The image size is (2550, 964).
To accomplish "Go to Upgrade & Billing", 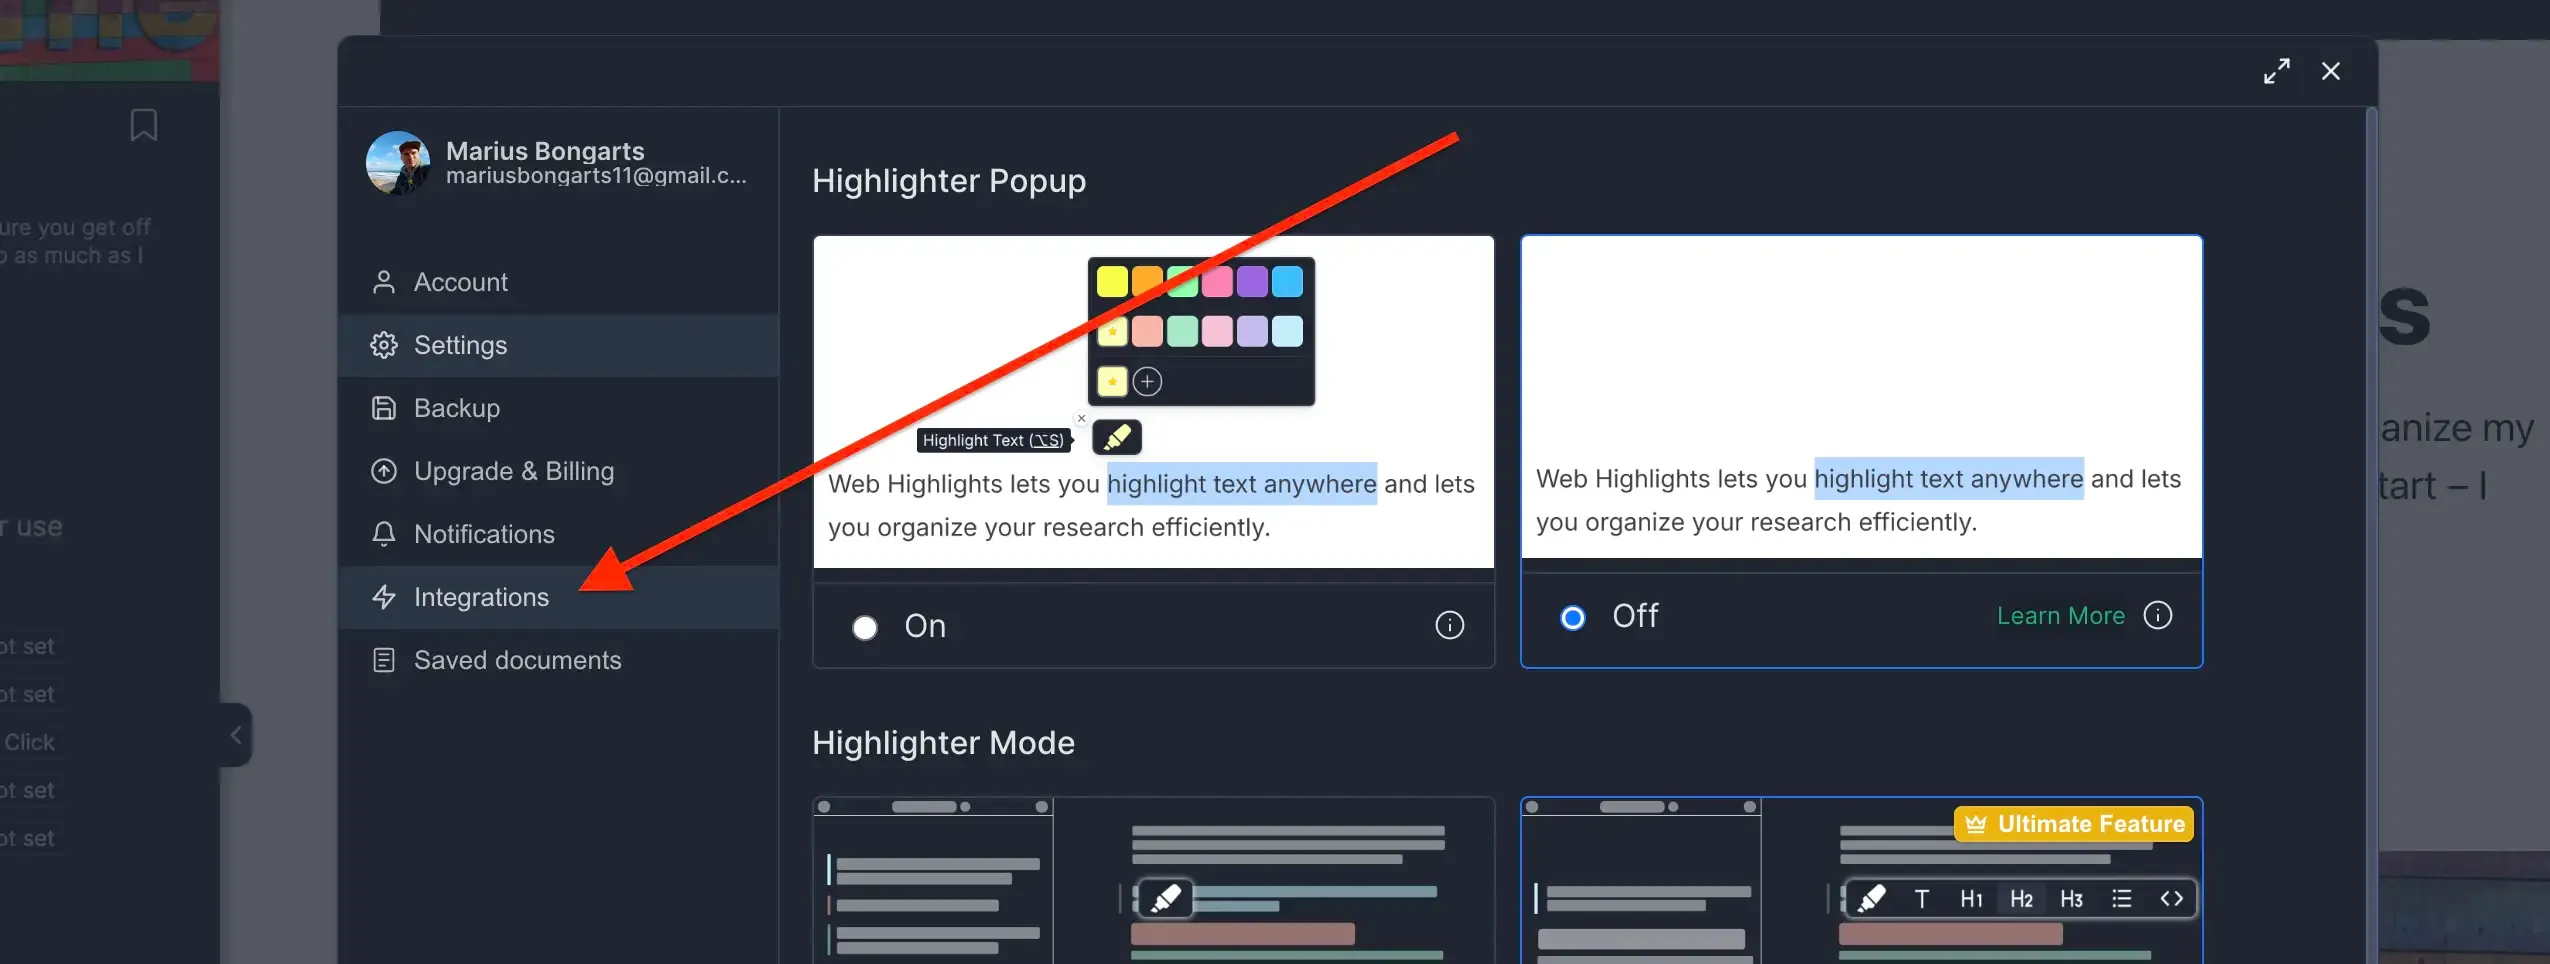I will point(558,471).
